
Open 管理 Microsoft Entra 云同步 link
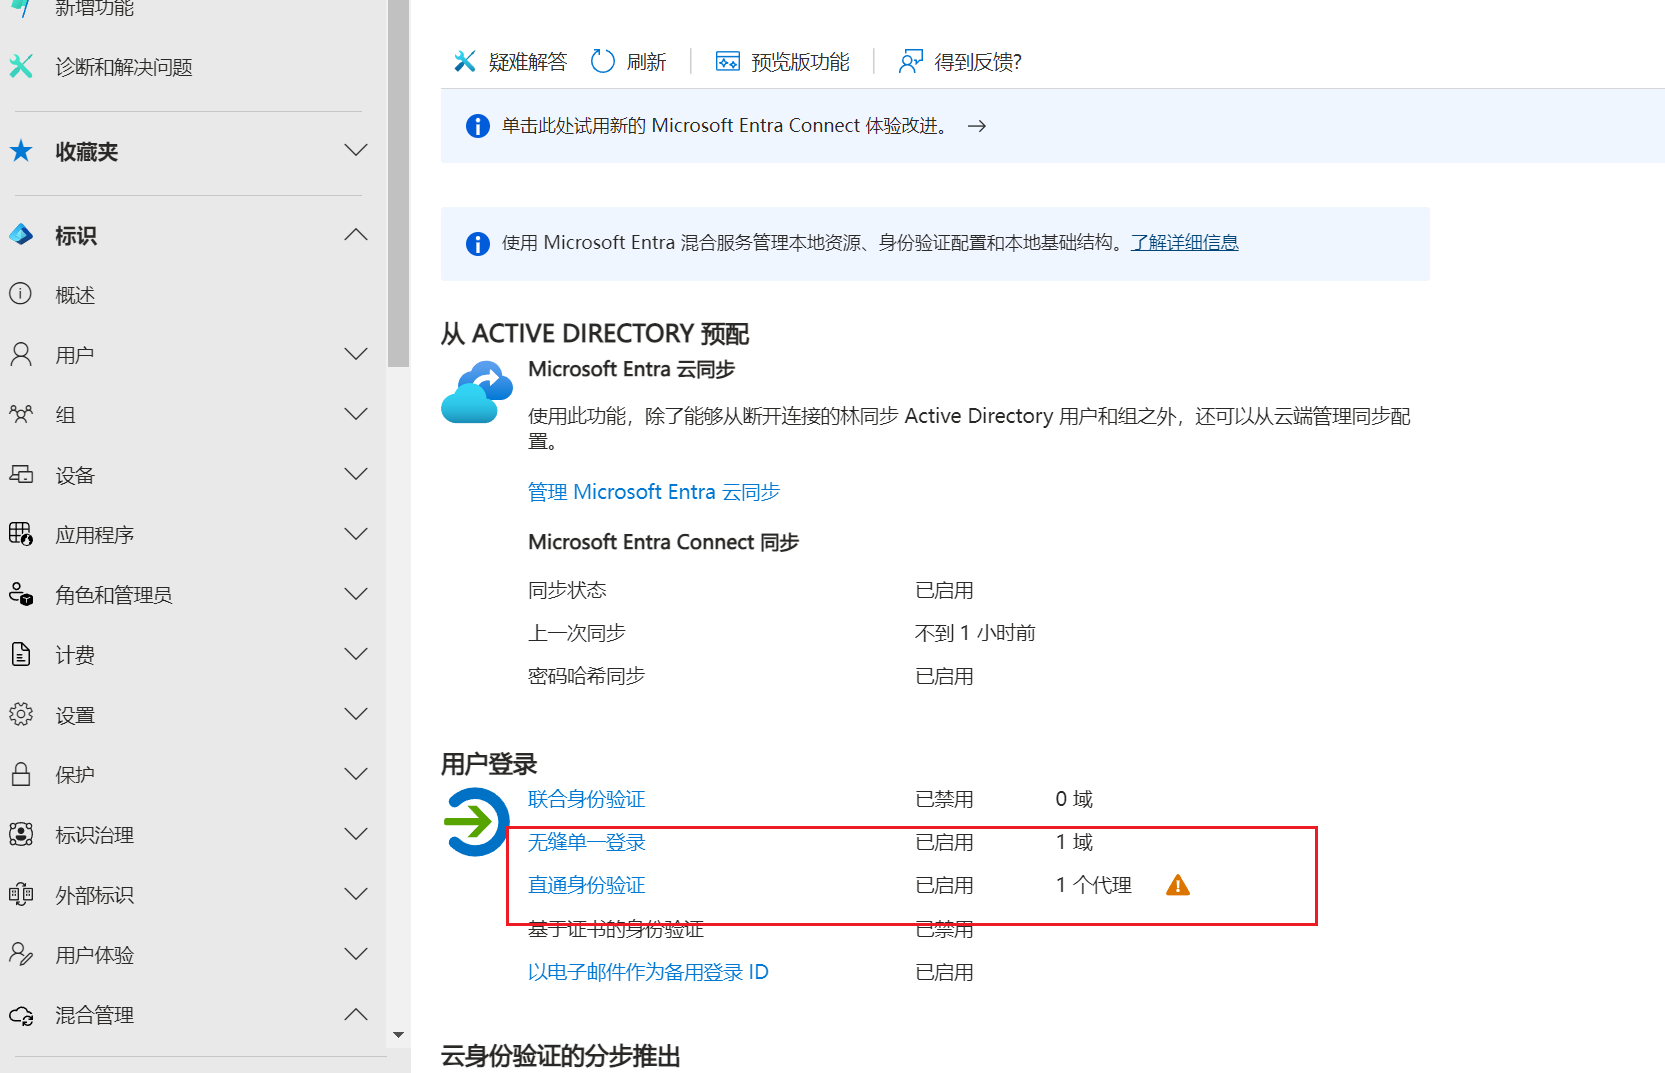tap(654, 492)
